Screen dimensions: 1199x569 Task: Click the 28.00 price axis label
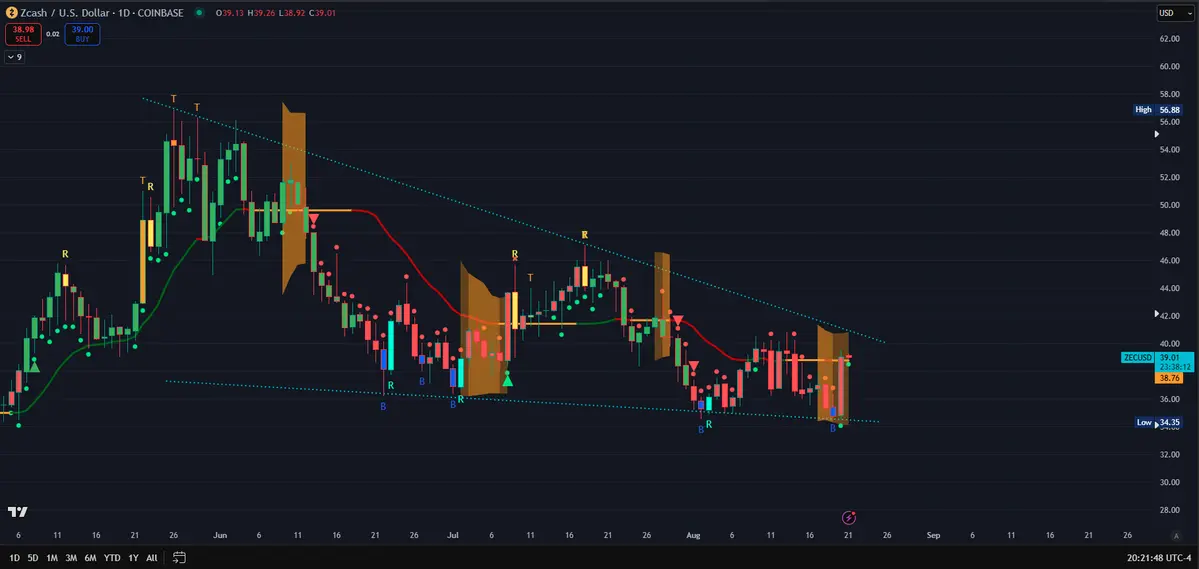point(1168,510)
